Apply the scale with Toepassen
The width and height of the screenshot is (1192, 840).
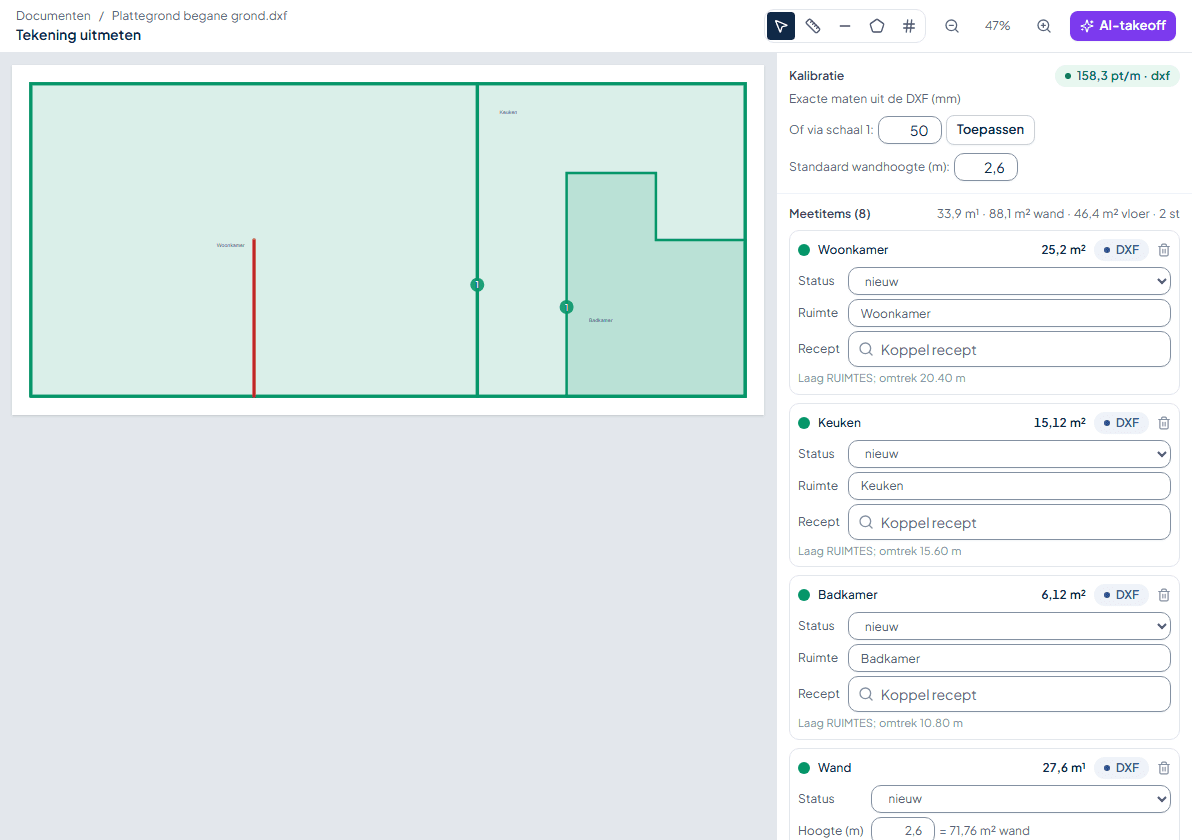point(990,130)
